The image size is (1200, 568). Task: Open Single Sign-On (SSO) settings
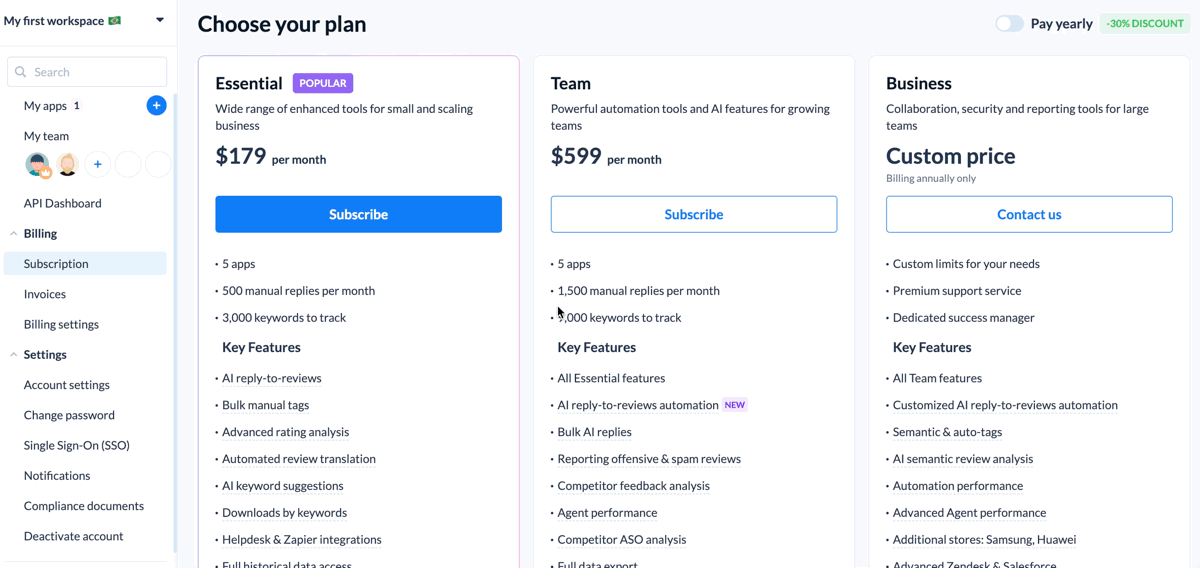[77, 445]
